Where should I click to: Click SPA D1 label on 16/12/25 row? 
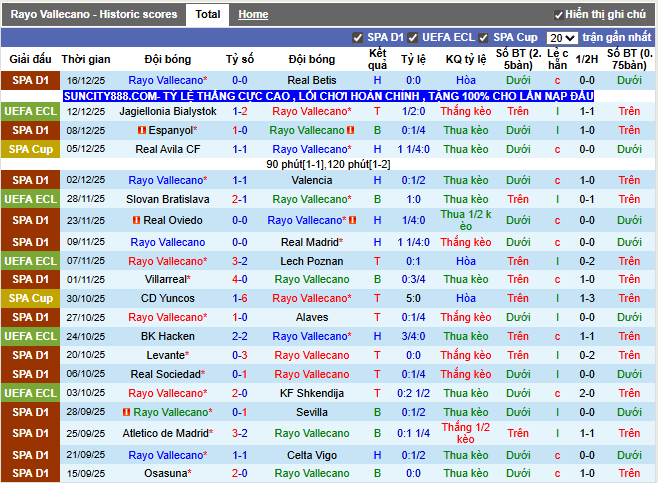click(x=30, y=80)
